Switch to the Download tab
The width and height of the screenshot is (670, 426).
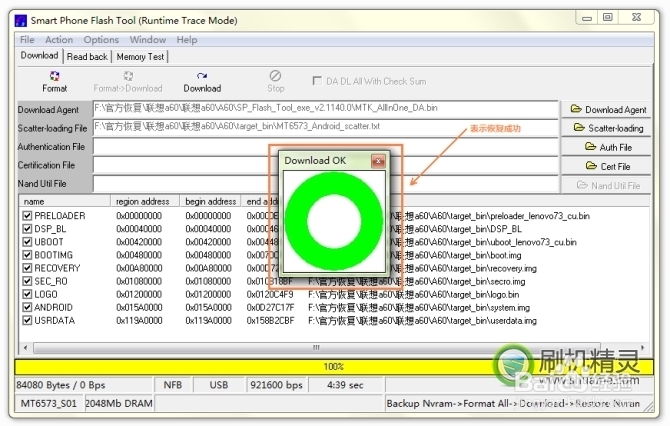[40, 56]
